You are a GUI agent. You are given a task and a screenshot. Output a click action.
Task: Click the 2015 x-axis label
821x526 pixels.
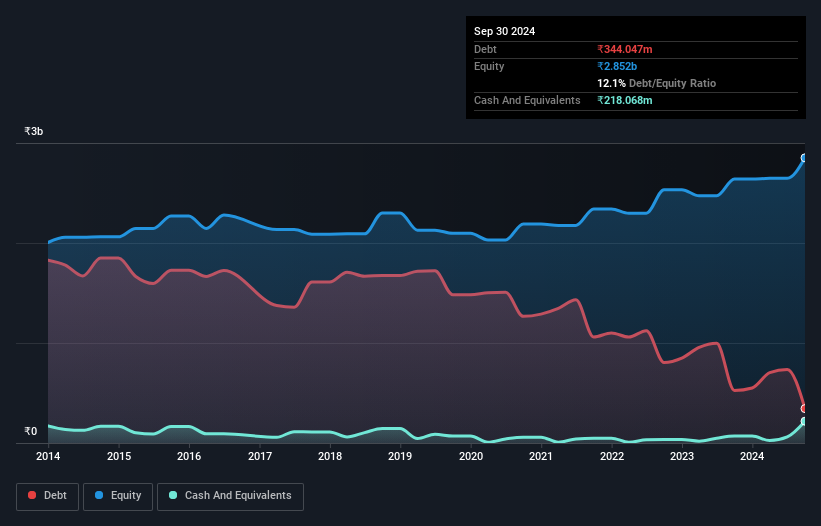point(119,456)
